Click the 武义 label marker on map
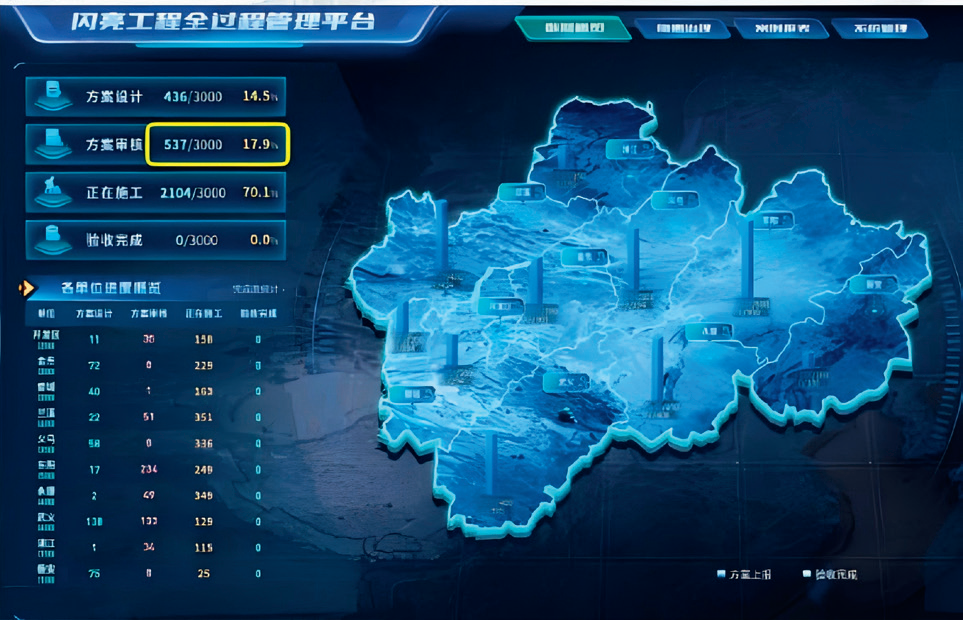Viewport: 963px width, 620px height. [x=565, y=381]
